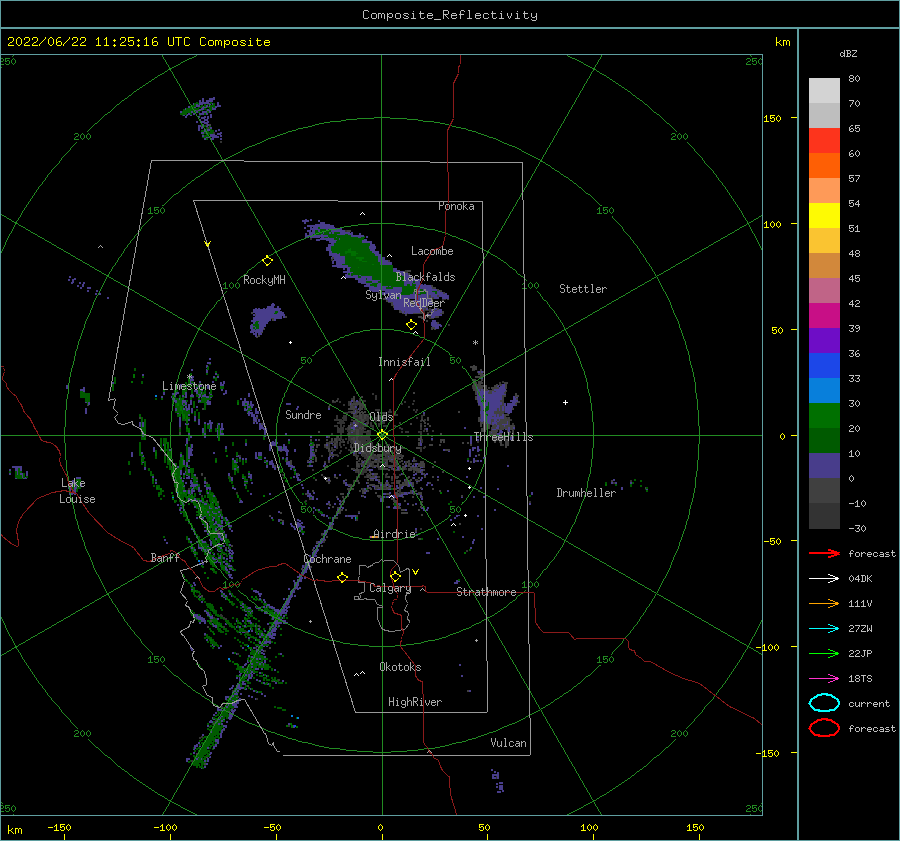The image size is (900, 841).
Task: Select the 65 dBZ red swatch
Action: (824, 140)
